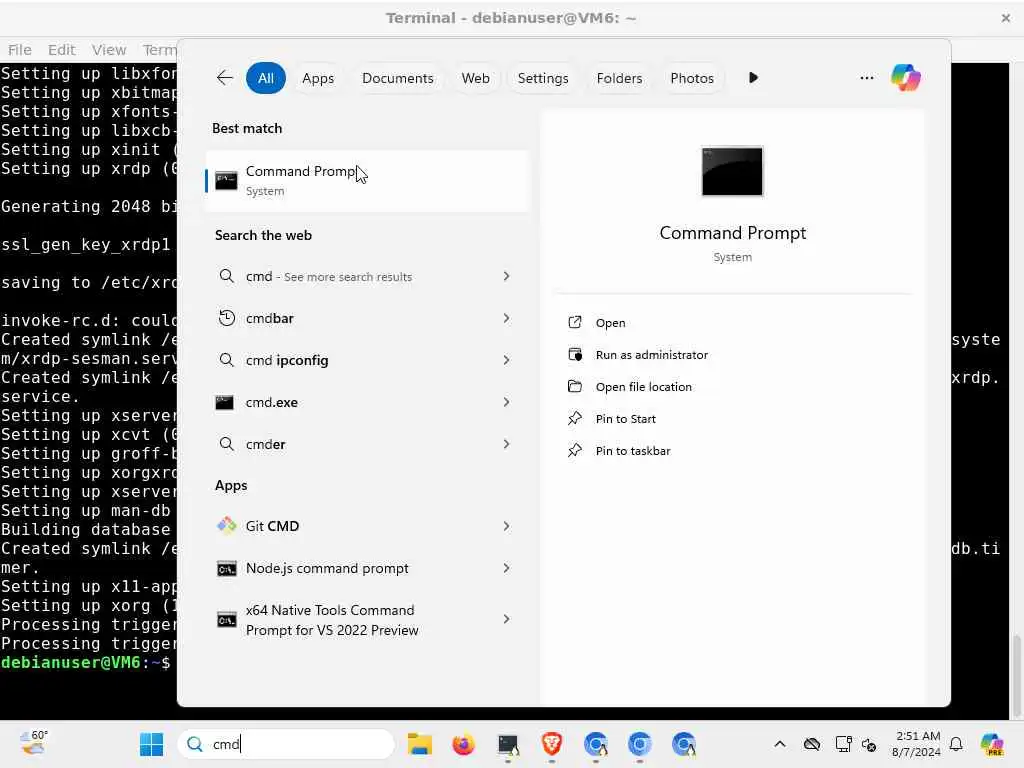Click the Git CMD app label
The width and height of the screenshot is (1024, 768).
(x=272, y=526)
